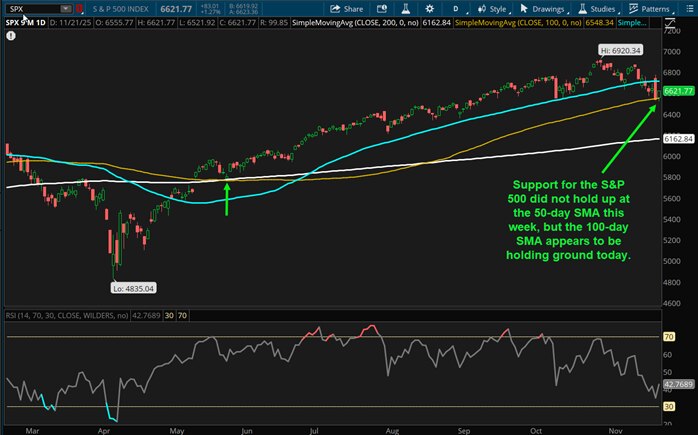
Task: Open the Drawings menu
Action: pos(543,9)
